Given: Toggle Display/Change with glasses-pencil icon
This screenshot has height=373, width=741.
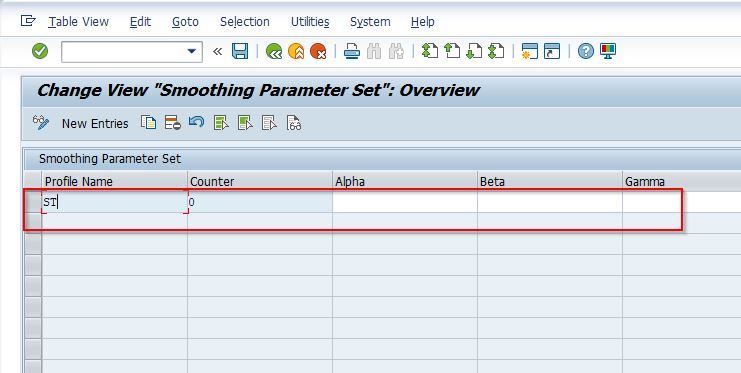Looking at the screenshot, I should [41, 123].
